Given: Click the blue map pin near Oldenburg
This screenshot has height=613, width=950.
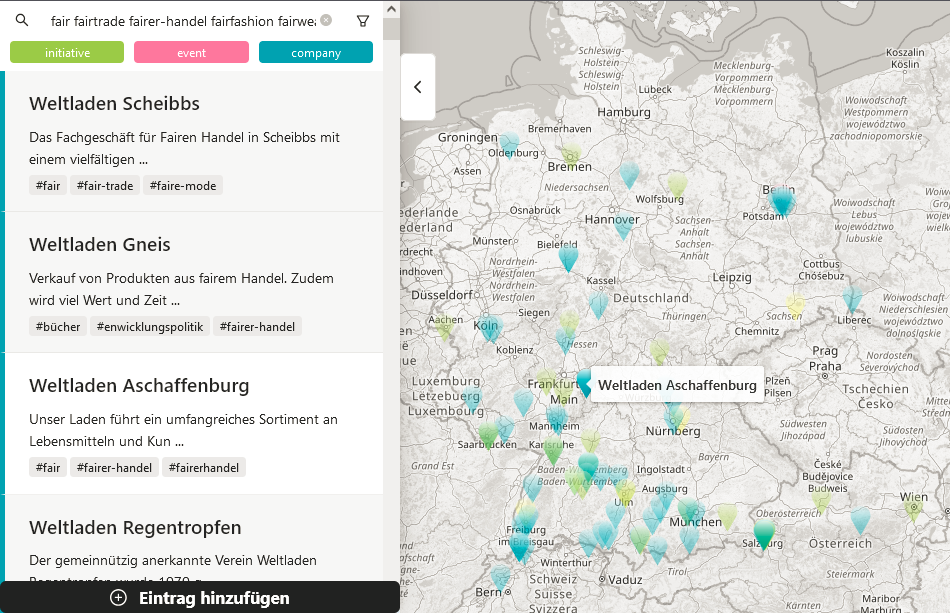Looking at the screenshot, I should coord(509,144).
